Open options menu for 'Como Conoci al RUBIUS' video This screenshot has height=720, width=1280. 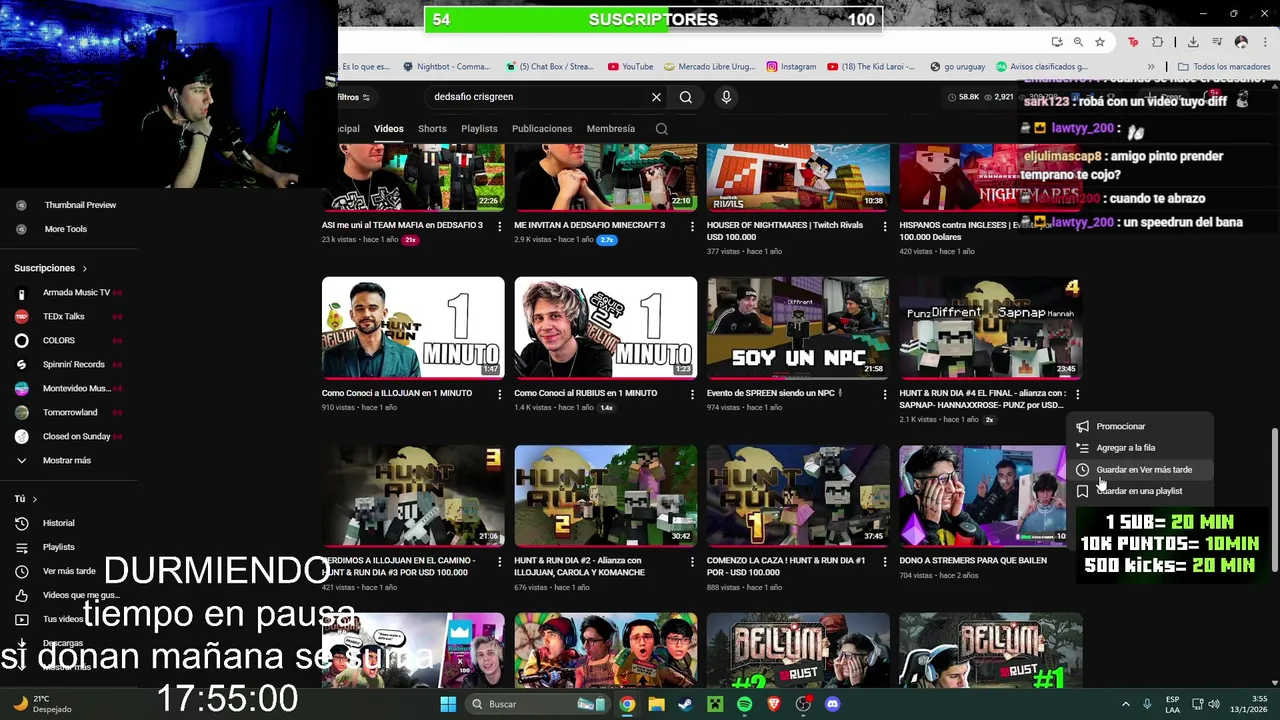click(x=692, y=394)
